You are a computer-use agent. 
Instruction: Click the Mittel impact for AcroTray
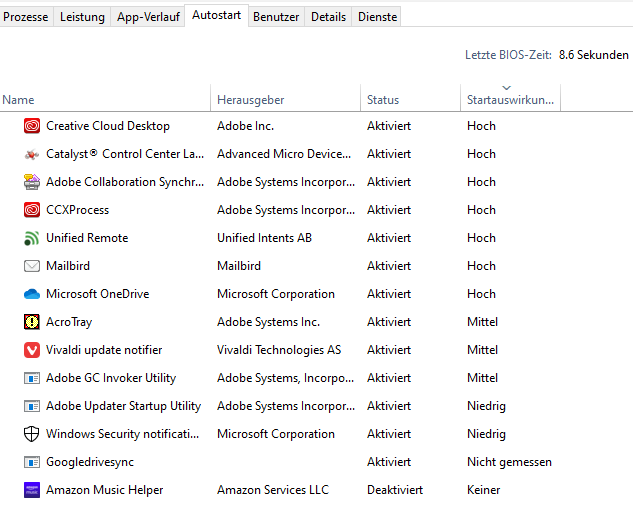[x=482, y=322]
